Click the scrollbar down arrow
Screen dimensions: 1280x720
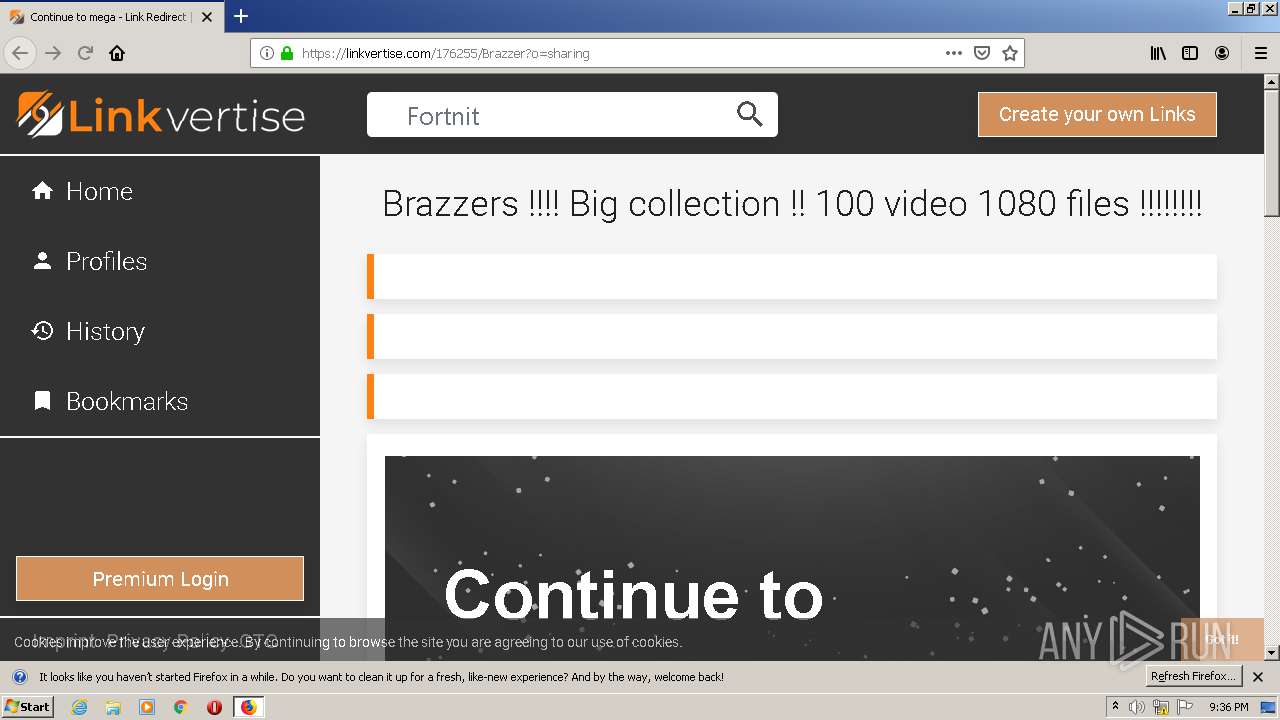[x=1272, y=653]
